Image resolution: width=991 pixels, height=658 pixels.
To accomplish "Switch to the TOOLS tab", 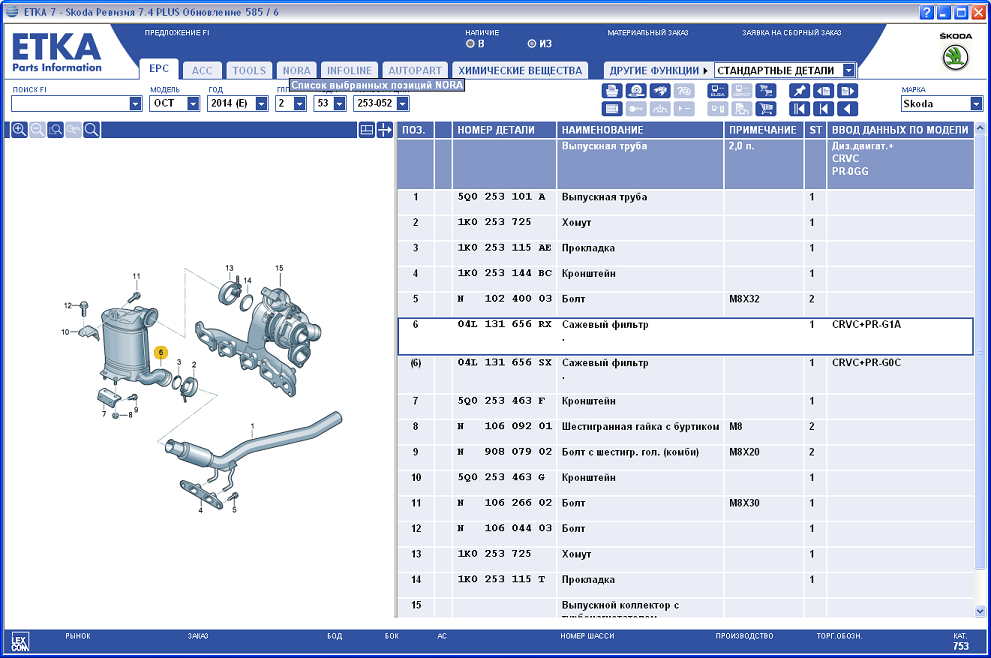I will tap(249, 71).
